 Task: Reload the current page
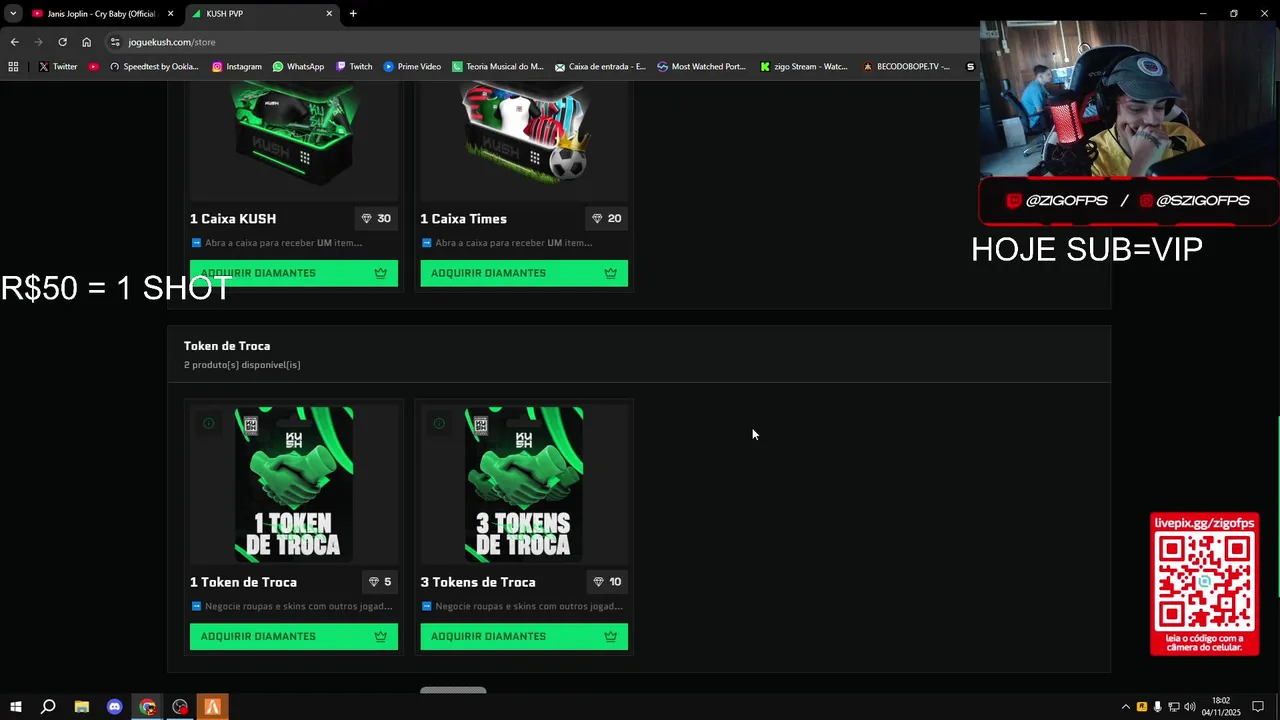62,42
